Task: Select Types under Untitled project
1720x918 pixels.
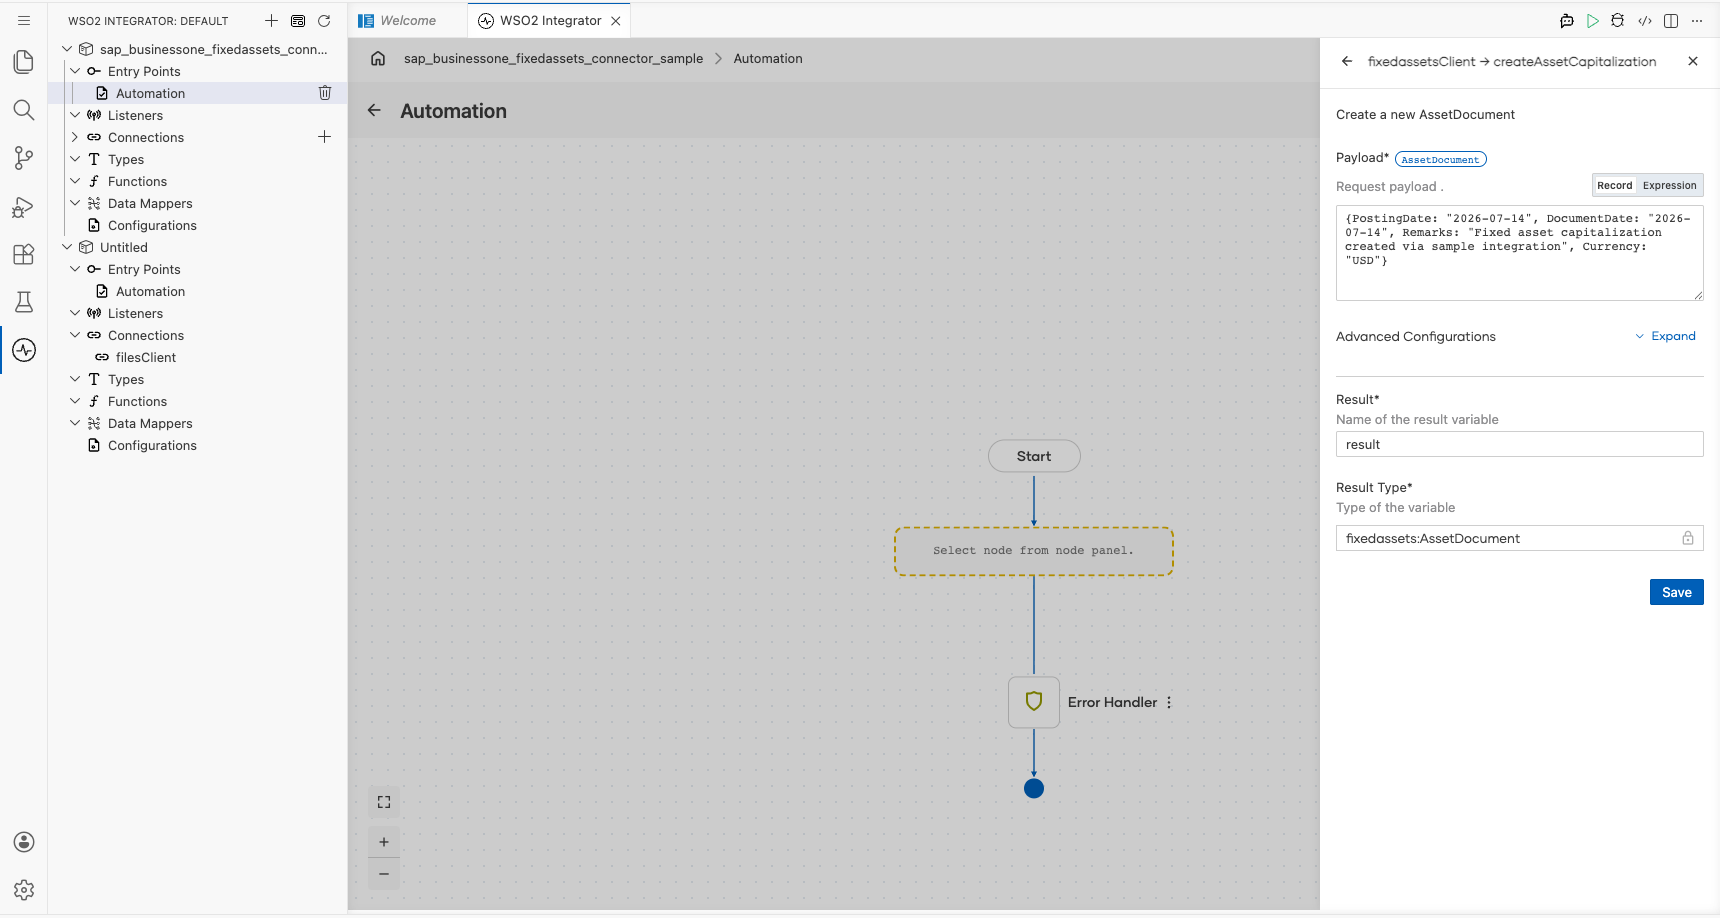Action: click(x=126, y=379)
